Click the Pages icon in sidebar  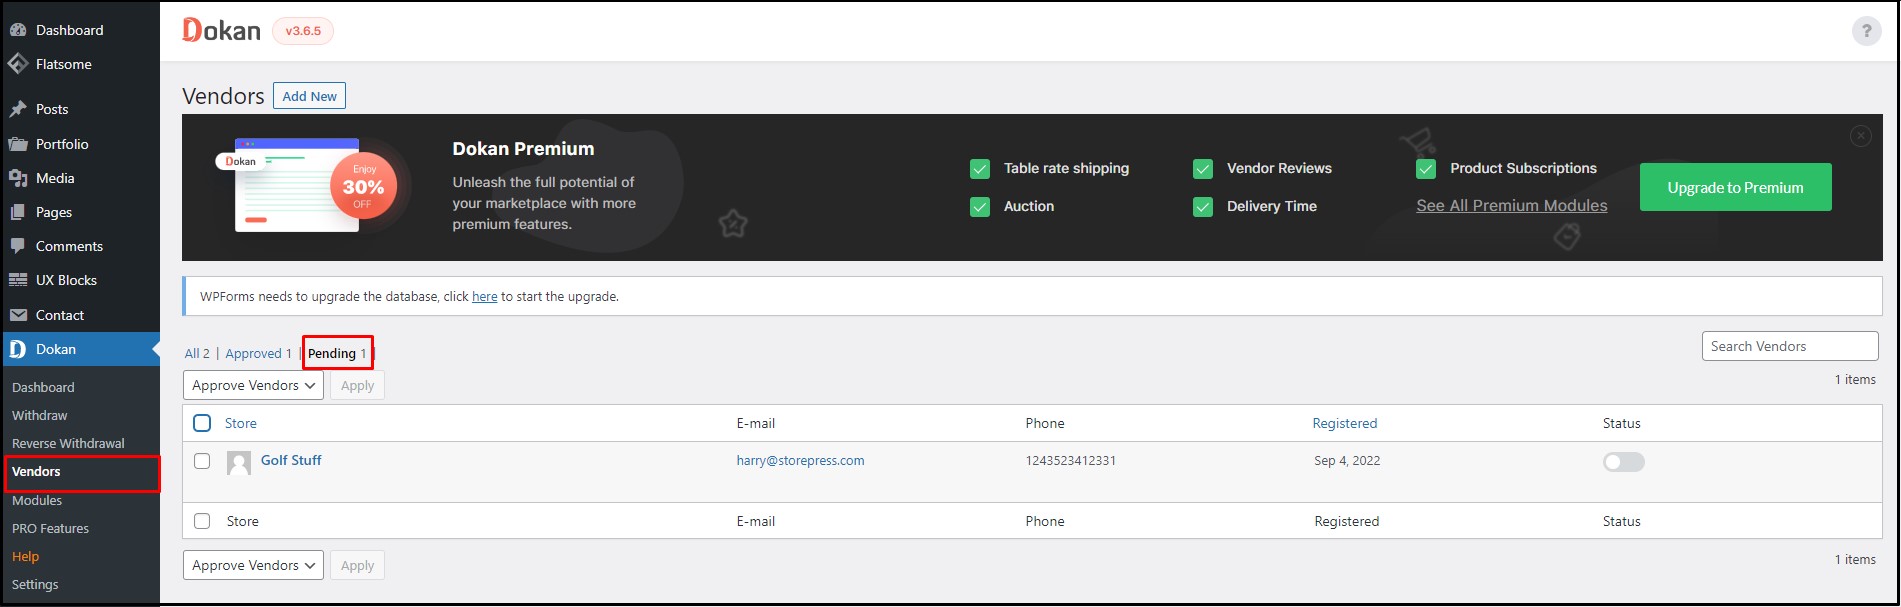(x=18, y=212)
